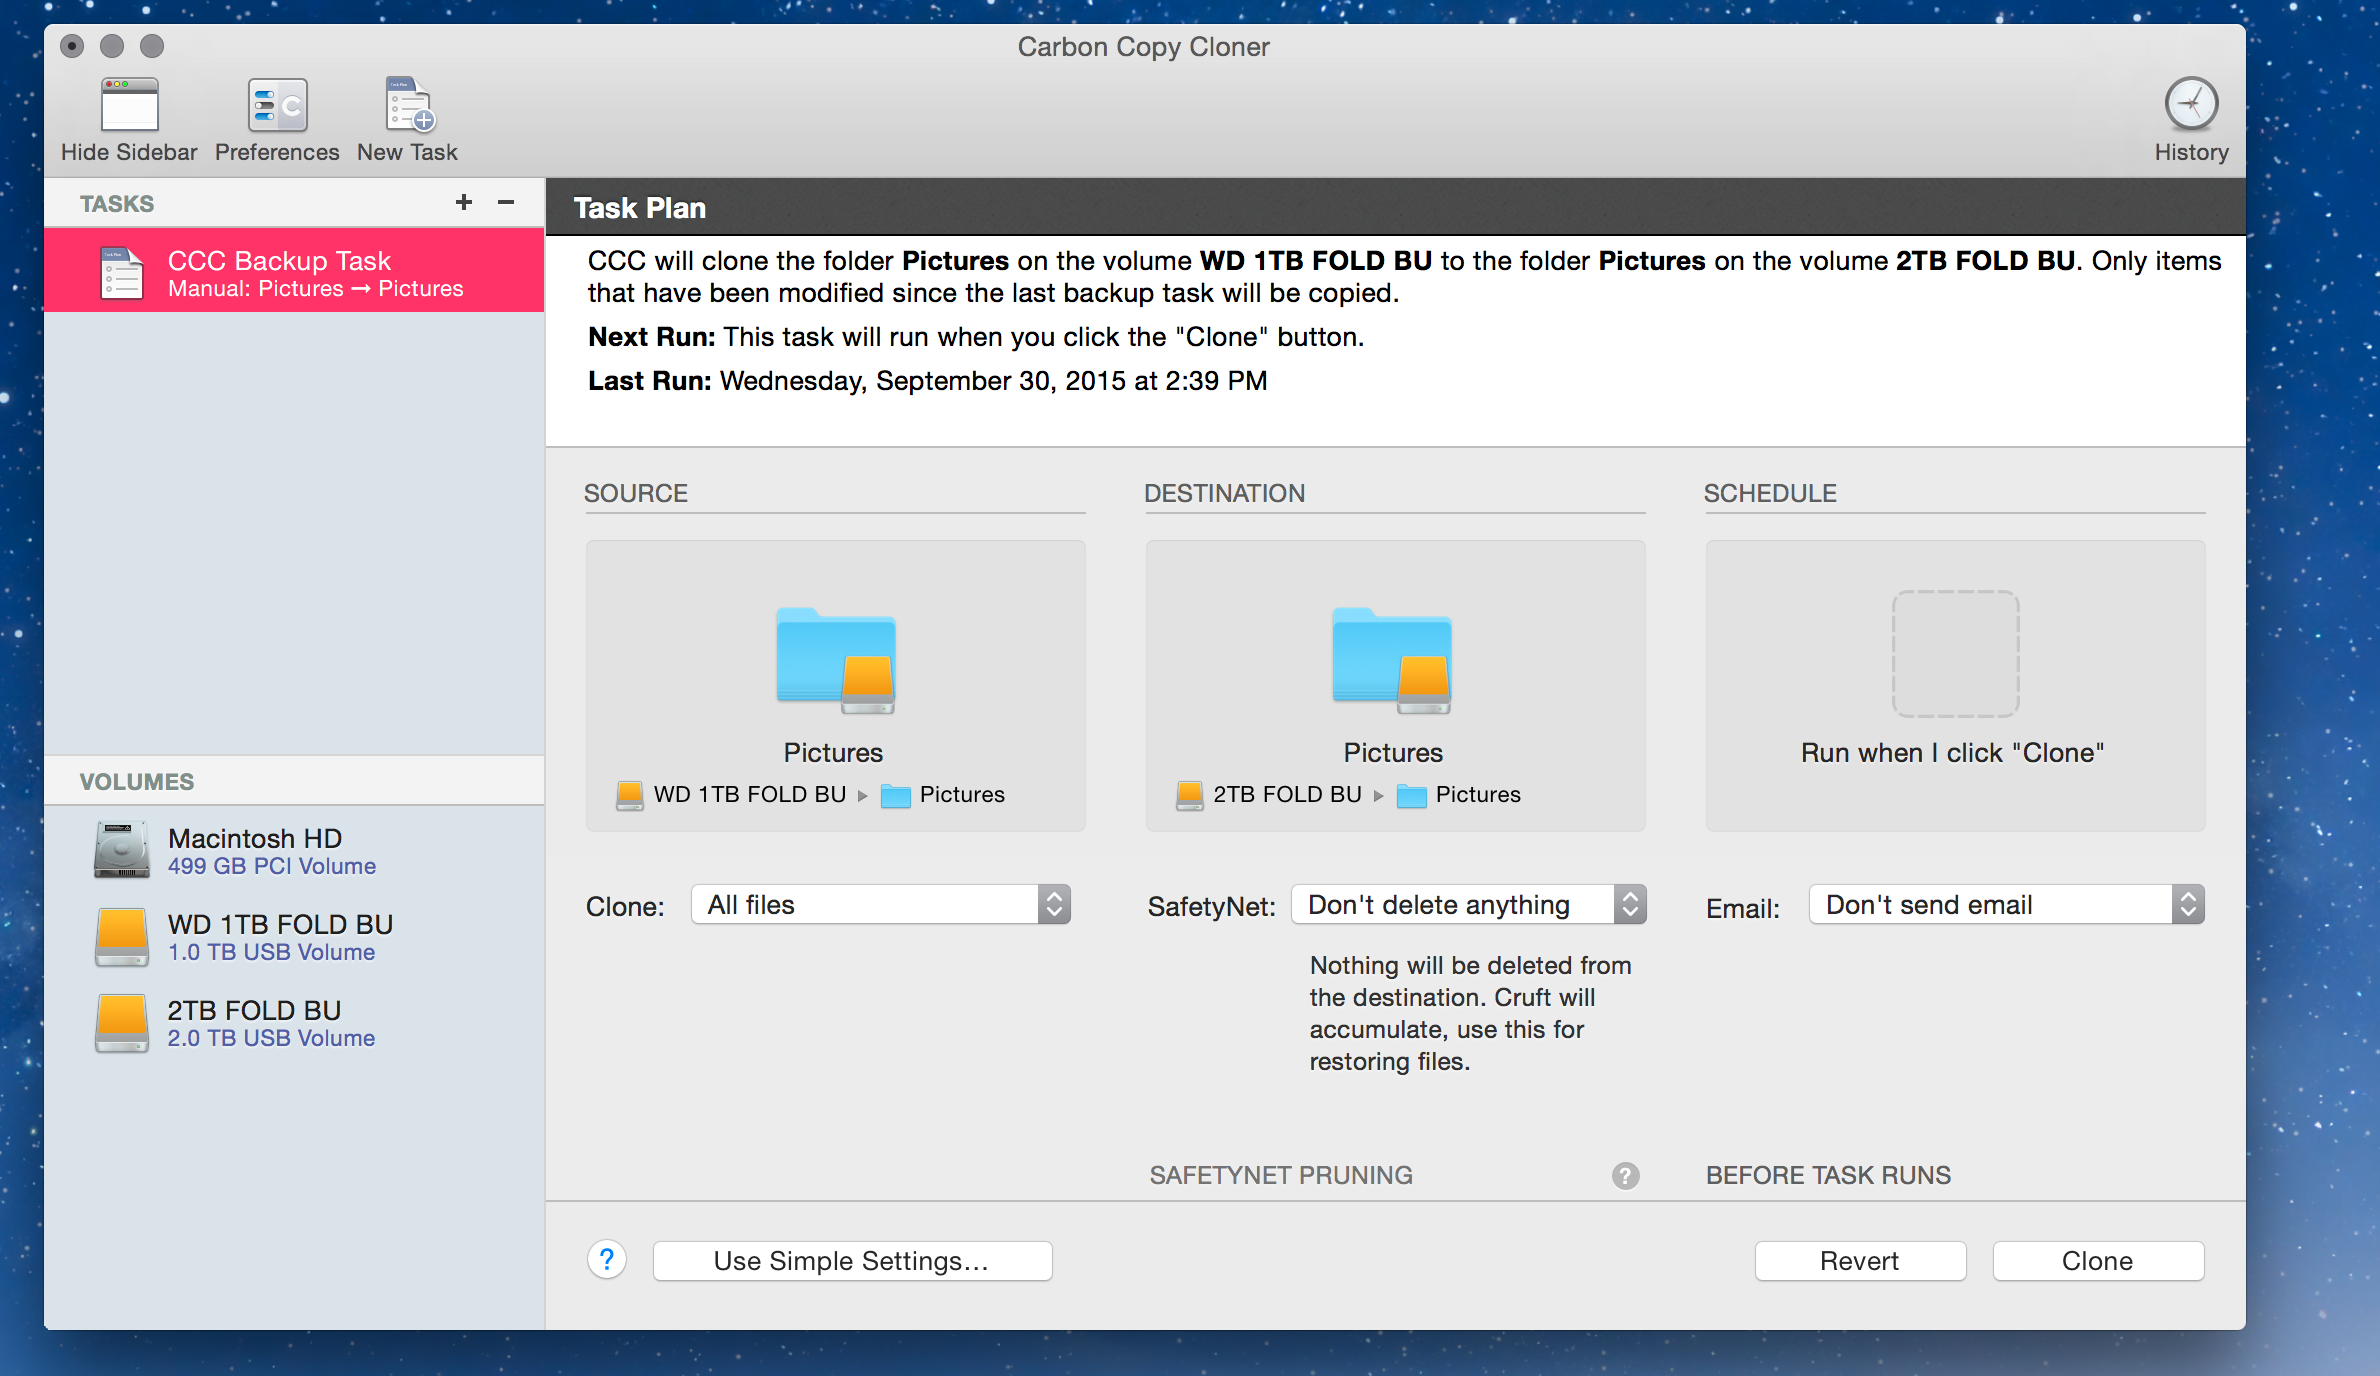Create a task with New Task icon
The image size is (2380, 1376).
point(409,105)
